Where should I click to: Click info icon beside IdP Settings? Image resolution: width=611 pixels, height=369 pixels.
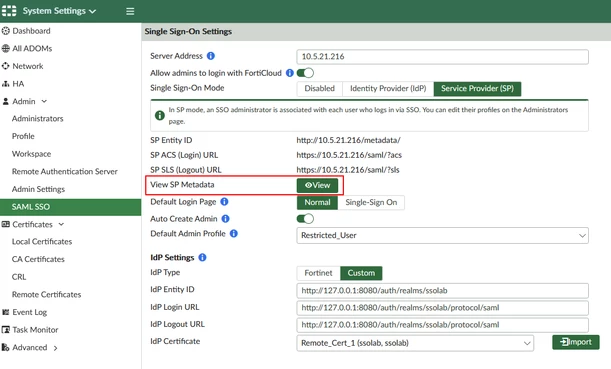[202, 257]
